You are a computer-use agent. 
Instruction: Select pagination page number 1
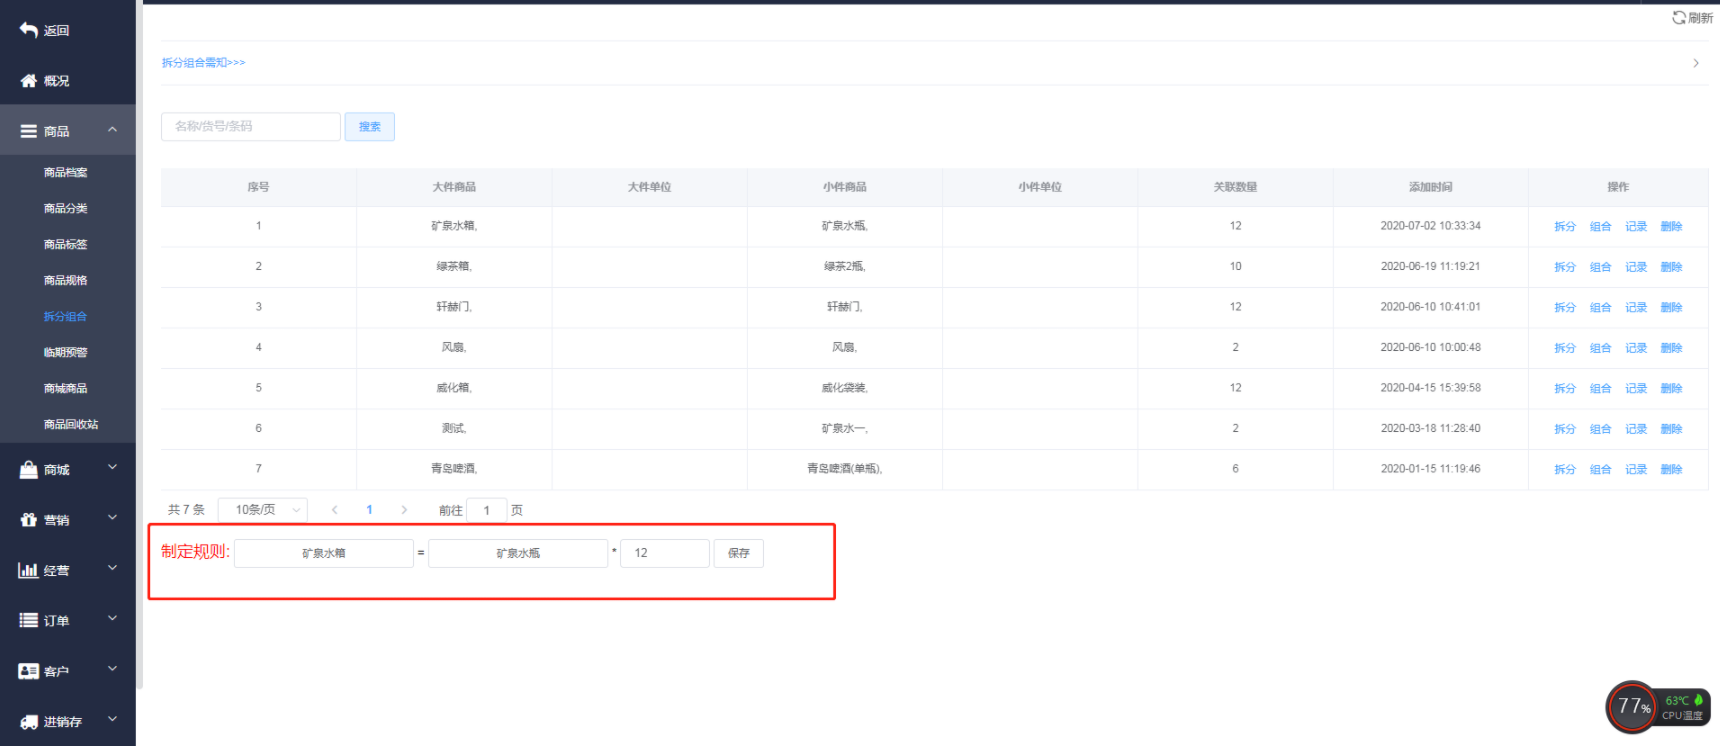click(369, 510)
